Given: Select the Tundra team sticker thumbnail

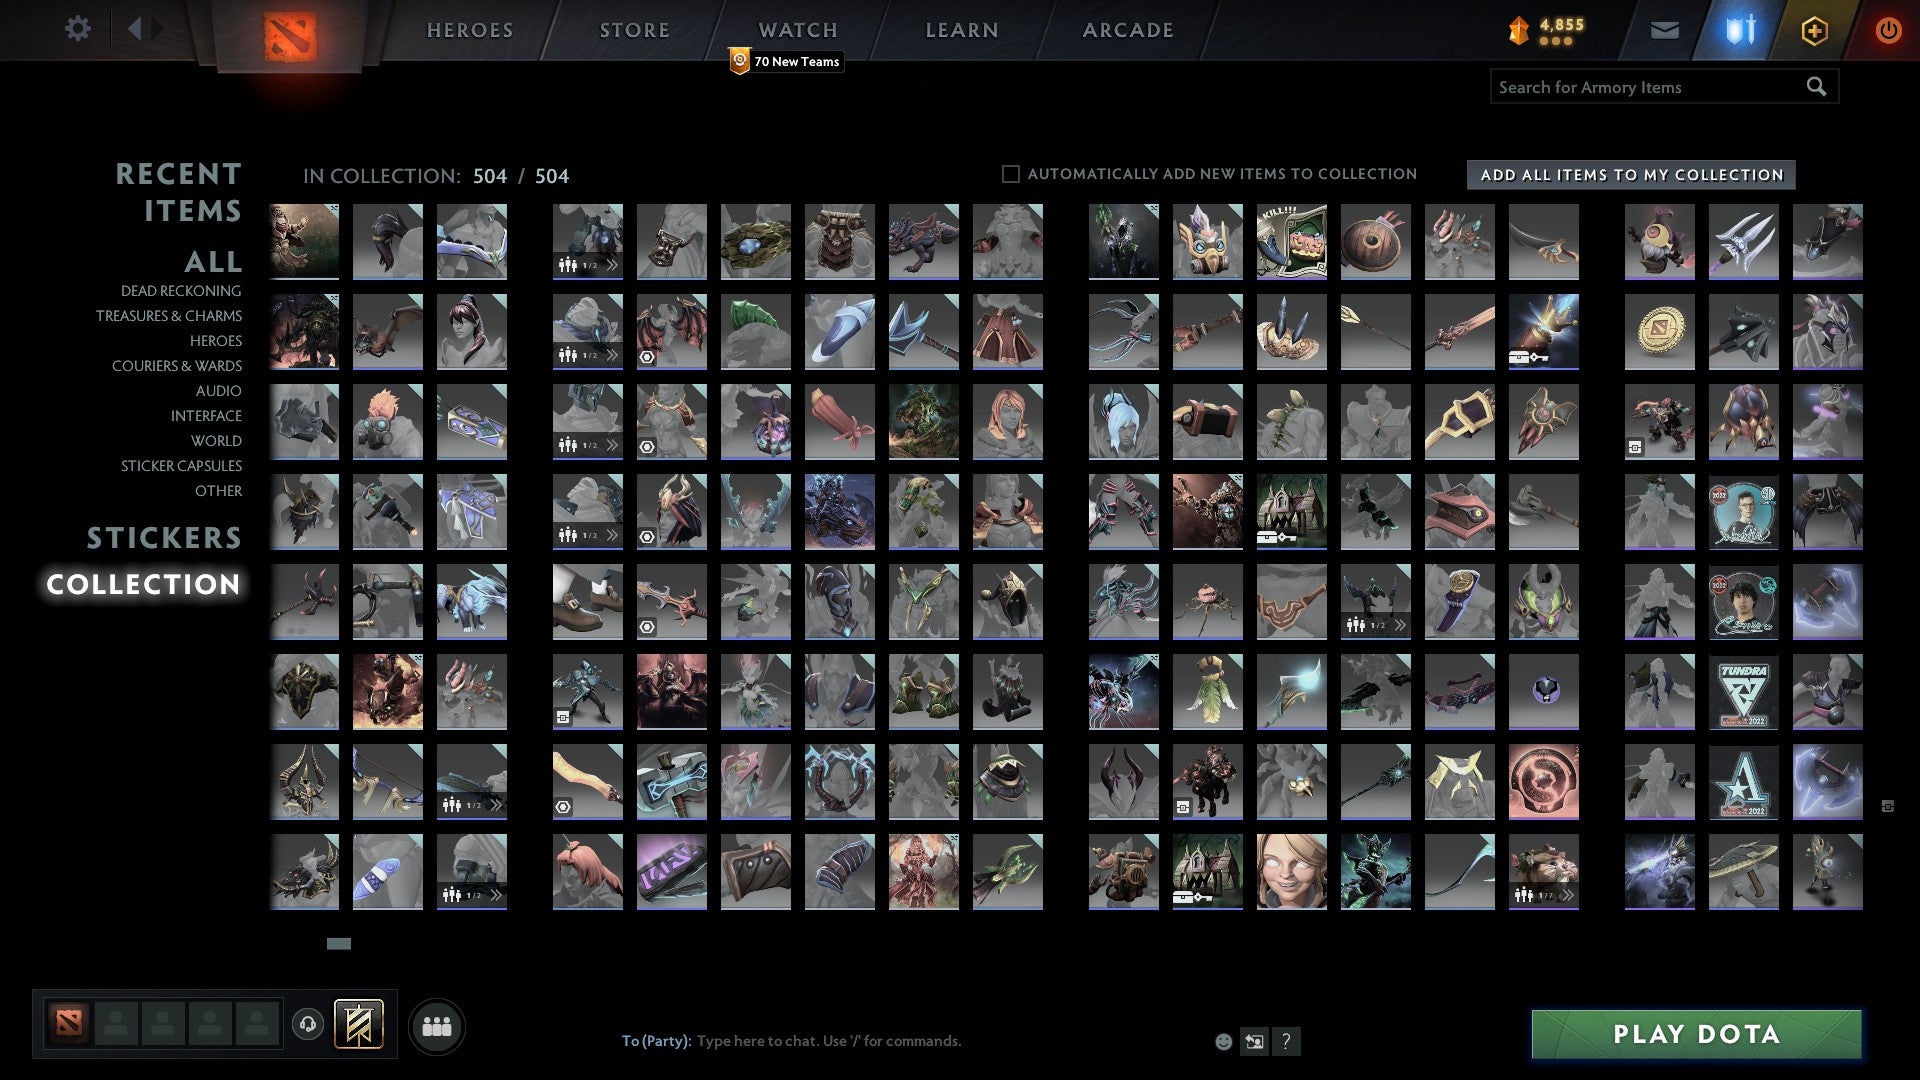Looking at the screenshot, I should [x=1743, y=692].
